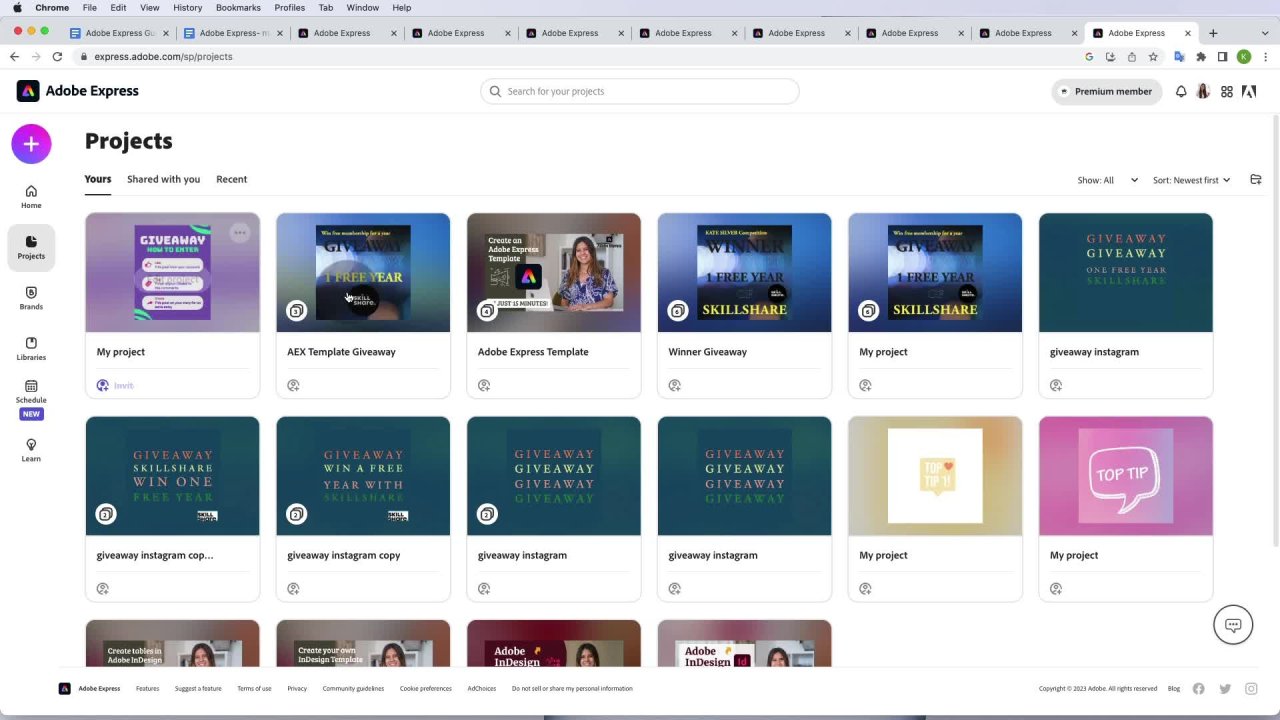This screenshot has width=1280, height=720.
Task: Expand the Show: All dropdown
Action: click(x=1107, y=180)
